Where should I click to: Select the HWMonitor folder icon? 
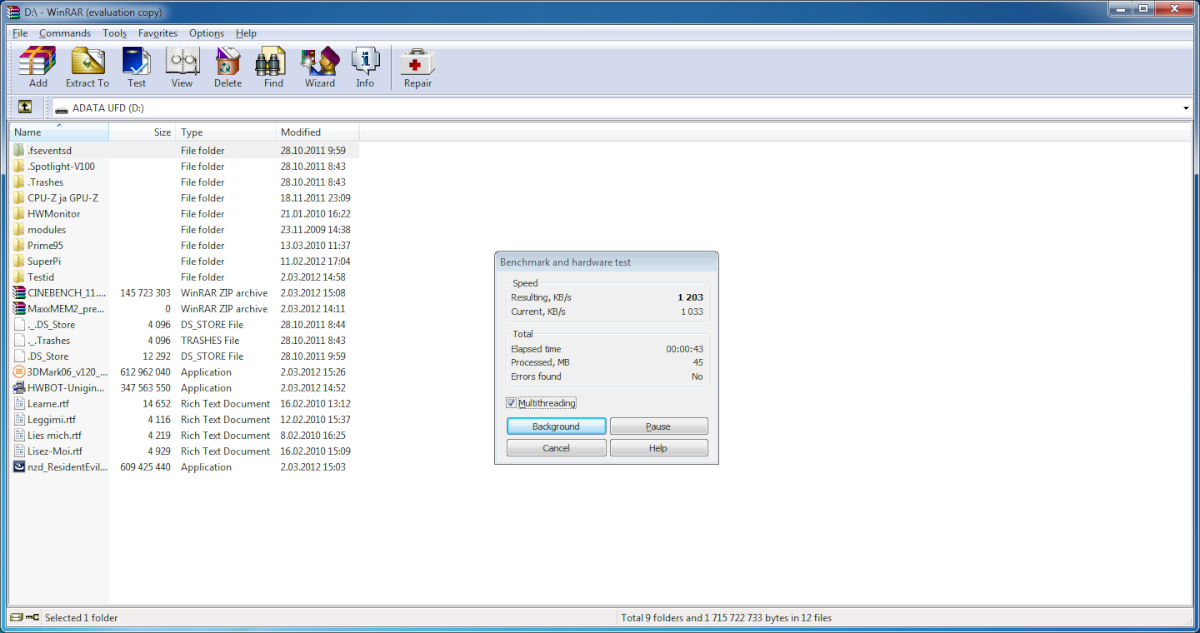point(19,214)
